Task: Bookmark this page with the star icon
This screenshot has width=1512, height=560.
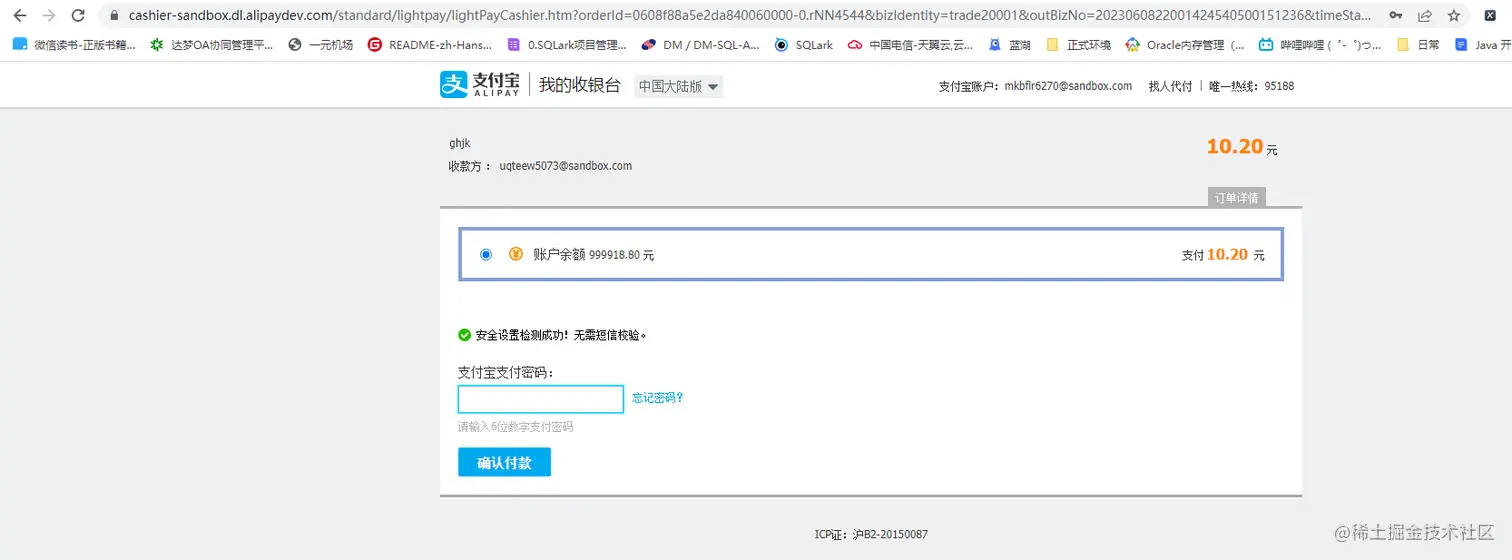Action: (1454, 16)
